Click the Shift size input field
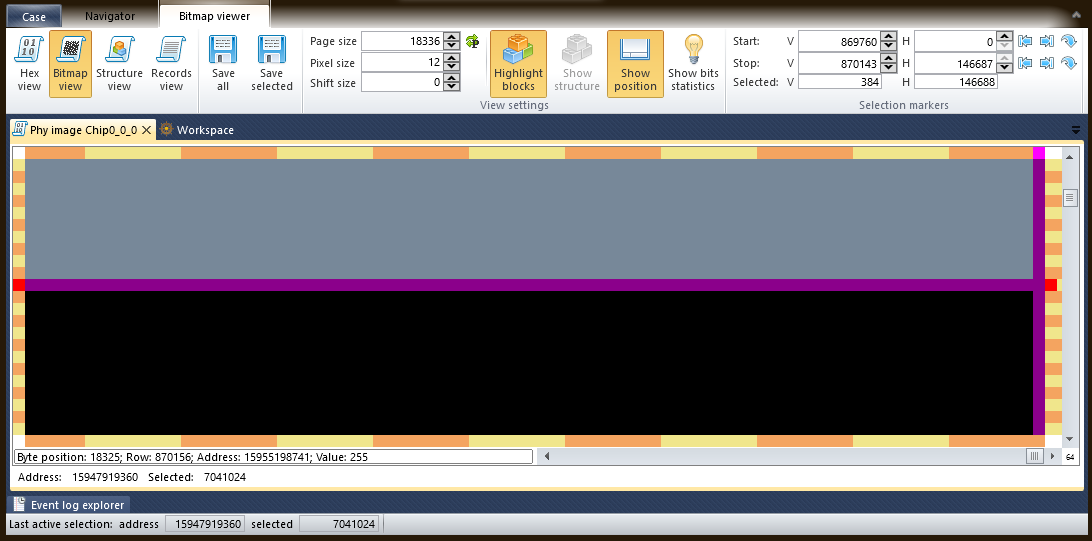1092x541 pixels. coord(403,83)
